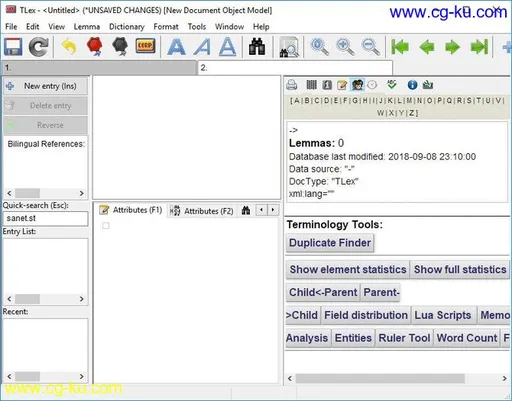
Task: Jump to last entry with green arrow
Action: [479, 47]
